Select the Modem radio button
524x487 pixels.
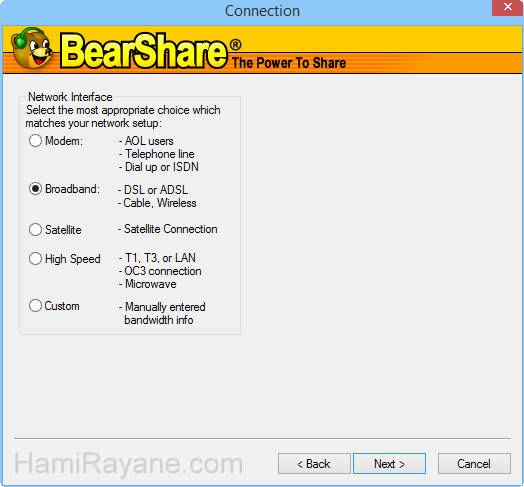pos(35,141)
